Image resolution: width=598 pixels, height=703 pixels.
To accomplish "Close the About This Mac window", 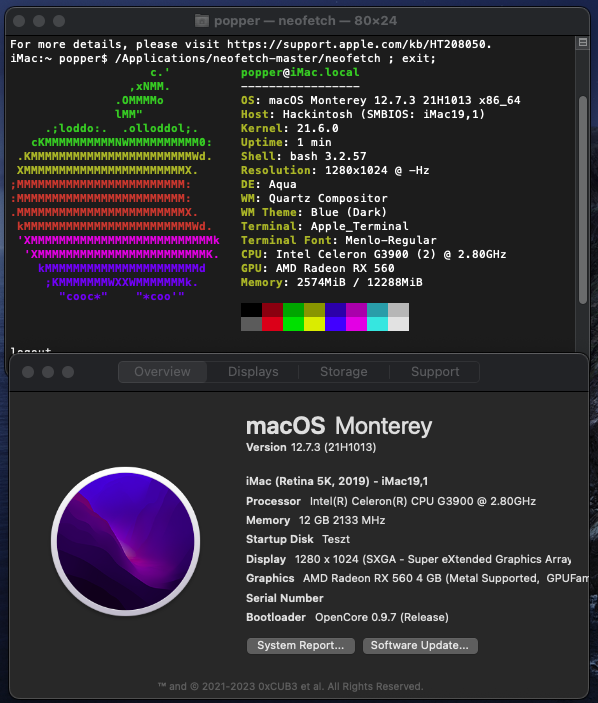I will pos(28,372).
